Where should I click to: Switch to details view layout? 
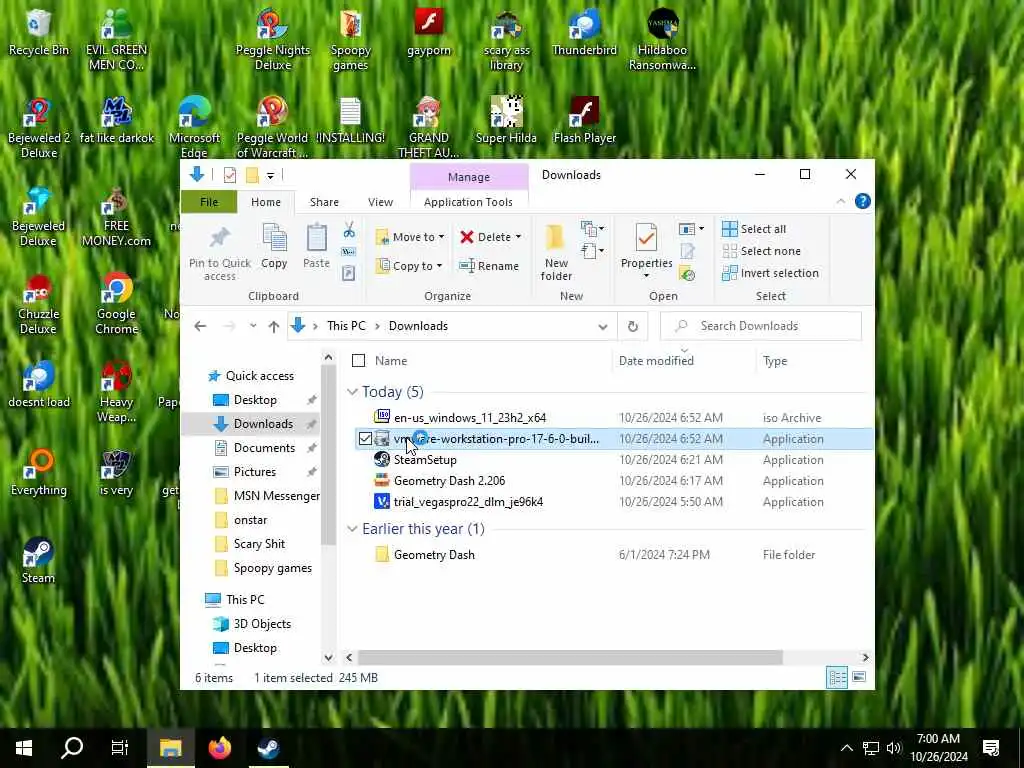point(837,677)
